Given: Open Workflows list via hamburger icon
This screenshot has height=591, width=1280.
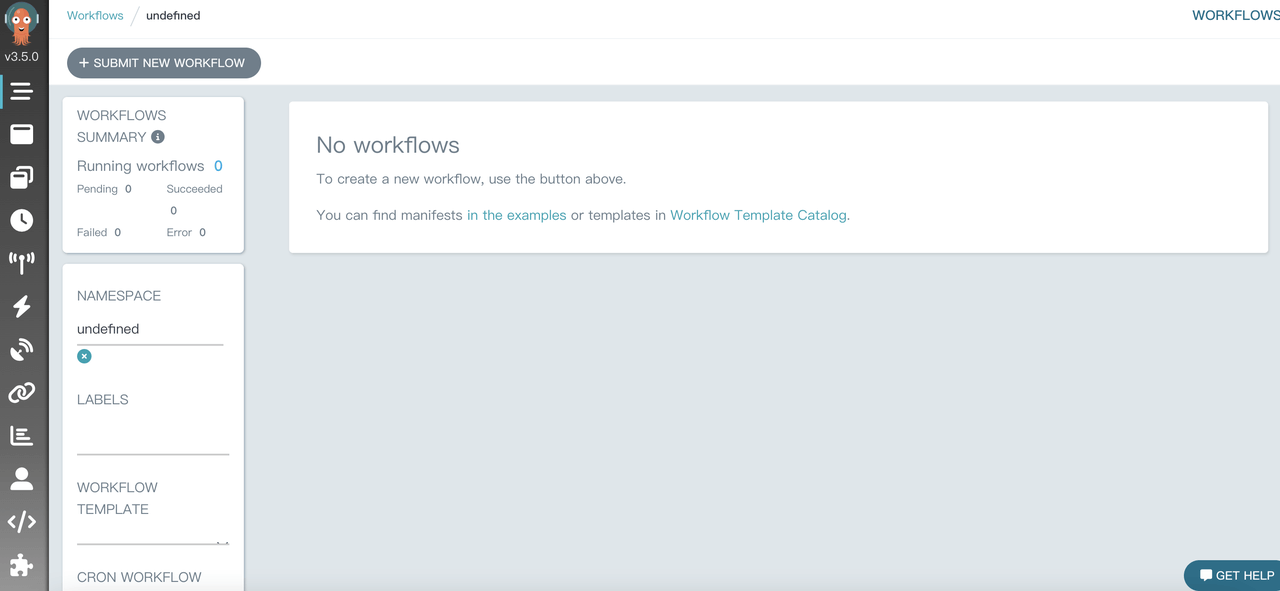Looking at the screenshot, I should 21,92.
